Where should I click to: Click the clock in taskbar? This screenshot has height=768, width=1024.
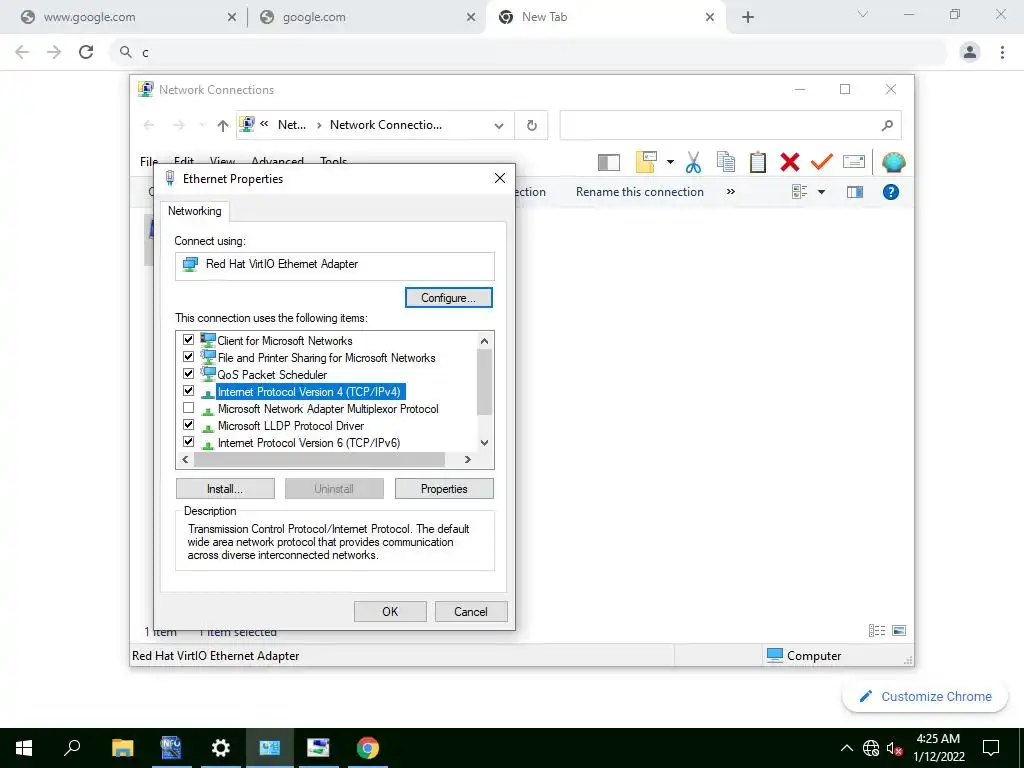938,748
